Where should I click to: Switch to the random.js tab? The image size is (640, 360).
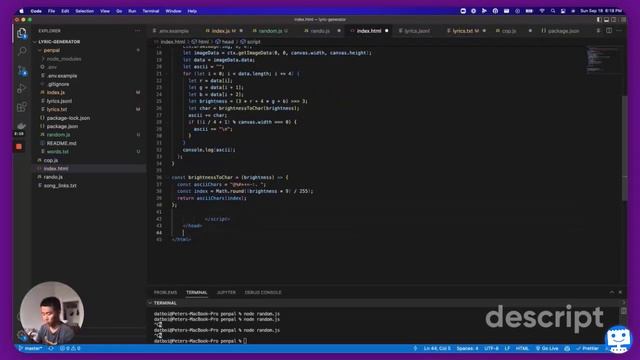(x=270, y=31)
